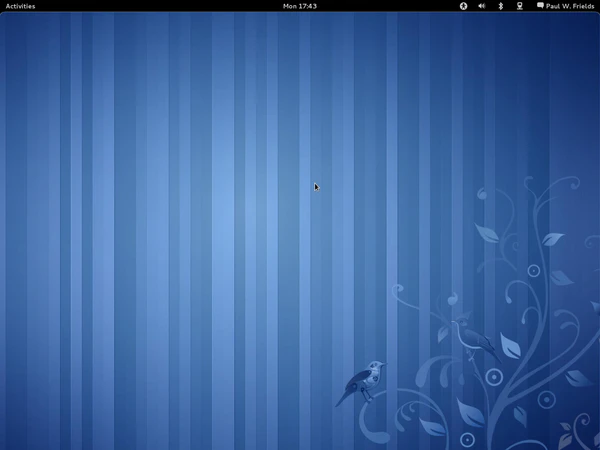
Task: Click the wired network connection icon
Action: pos(519,6)
